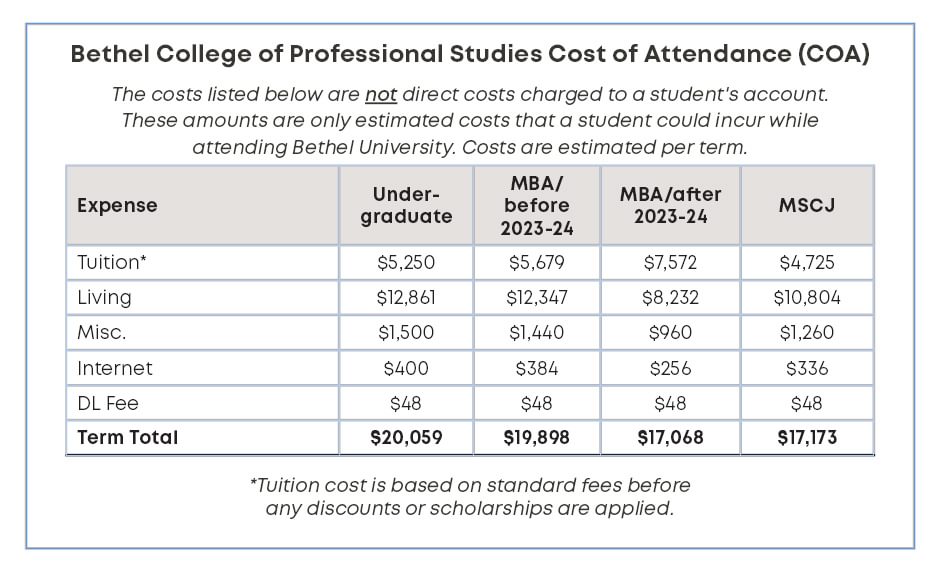Click the tuition footnote text below the table
This screenshot has height=574, width=938.
tap(469, 496)
